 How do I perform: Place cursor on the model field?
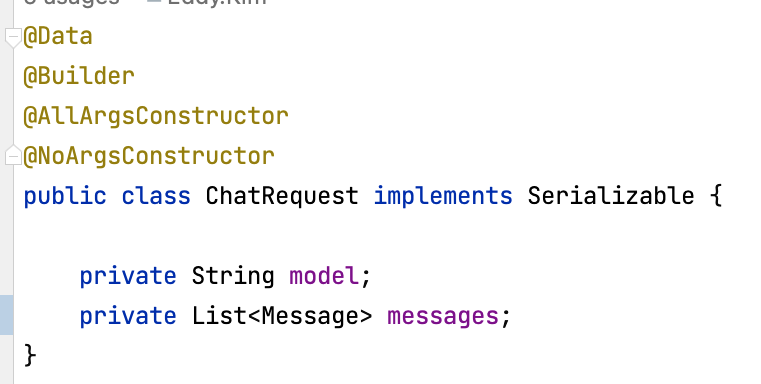[x=324, y=276]
